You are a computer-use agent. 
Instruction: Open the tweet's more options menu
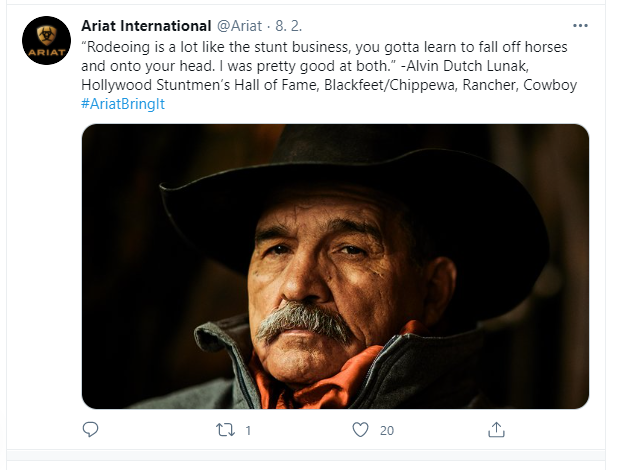point(580,25)
